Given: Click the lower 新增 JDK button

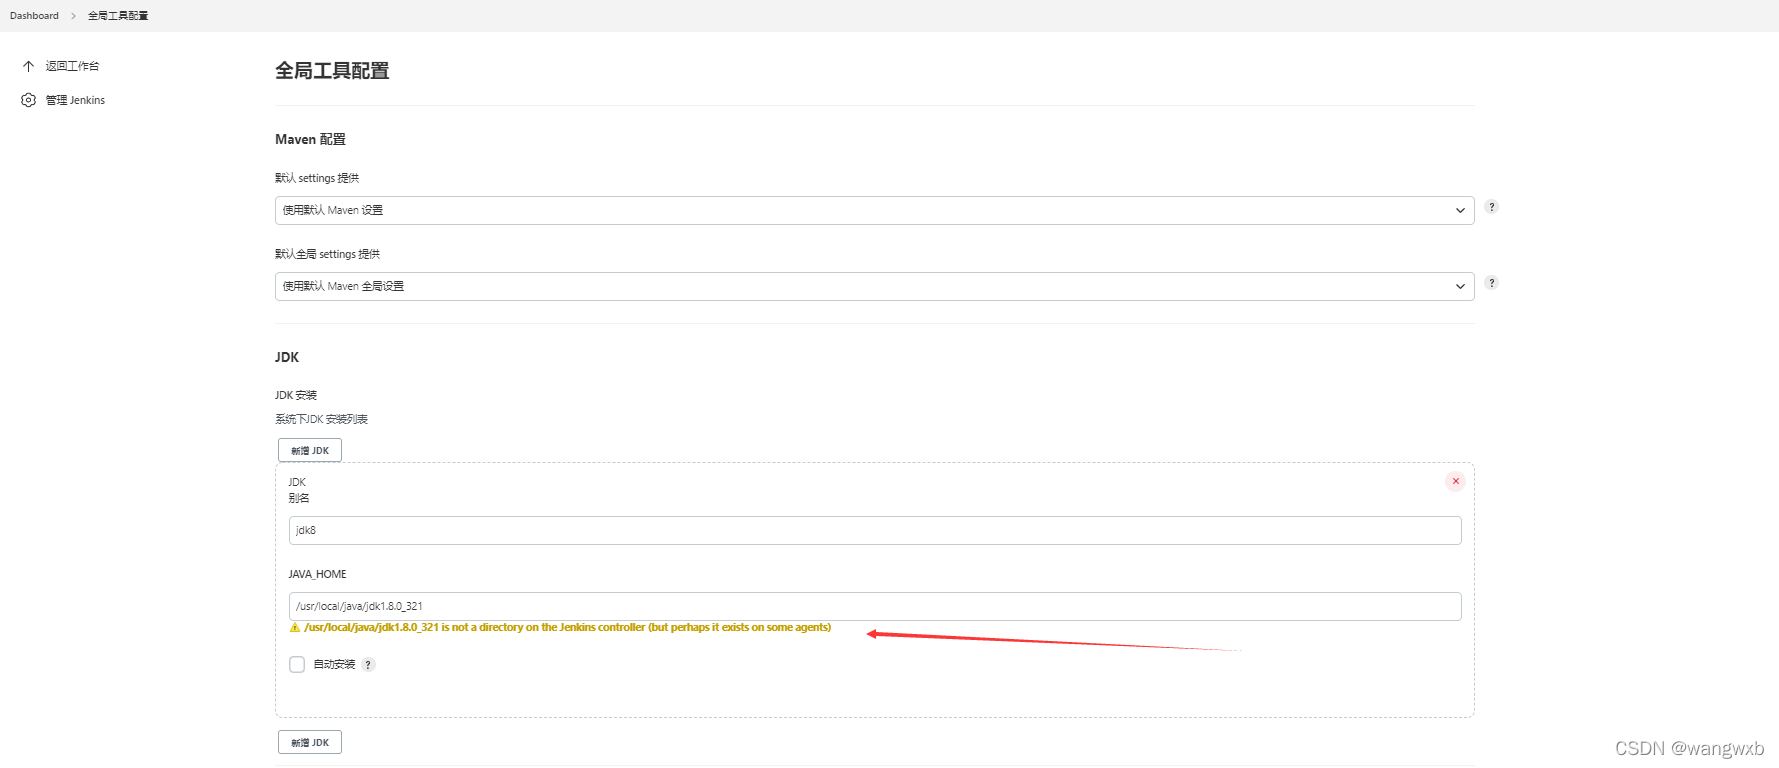Looking at the screenshot, I should coord(310,742).
